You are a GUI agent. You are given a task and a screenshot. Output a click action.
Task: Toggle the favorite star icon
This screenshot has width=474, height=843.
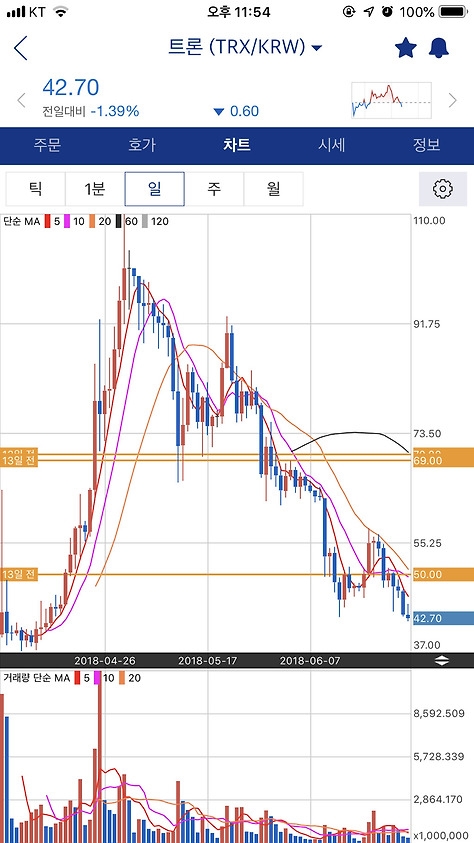click(x=406, y=48)
